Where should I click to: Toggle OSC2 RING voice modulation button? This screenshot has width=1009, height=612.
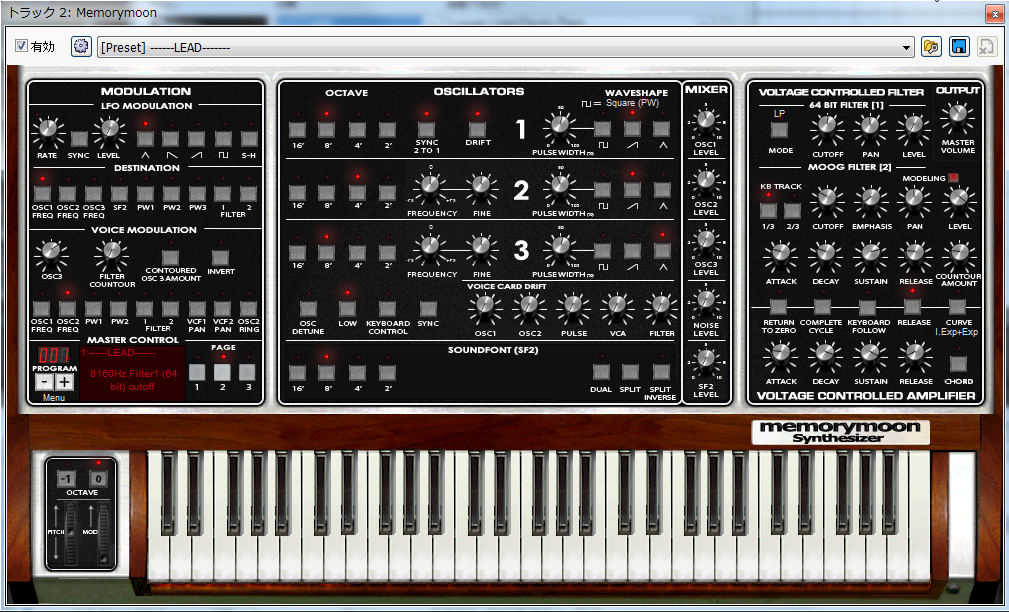pyautogui.click(x=248, y=308)
